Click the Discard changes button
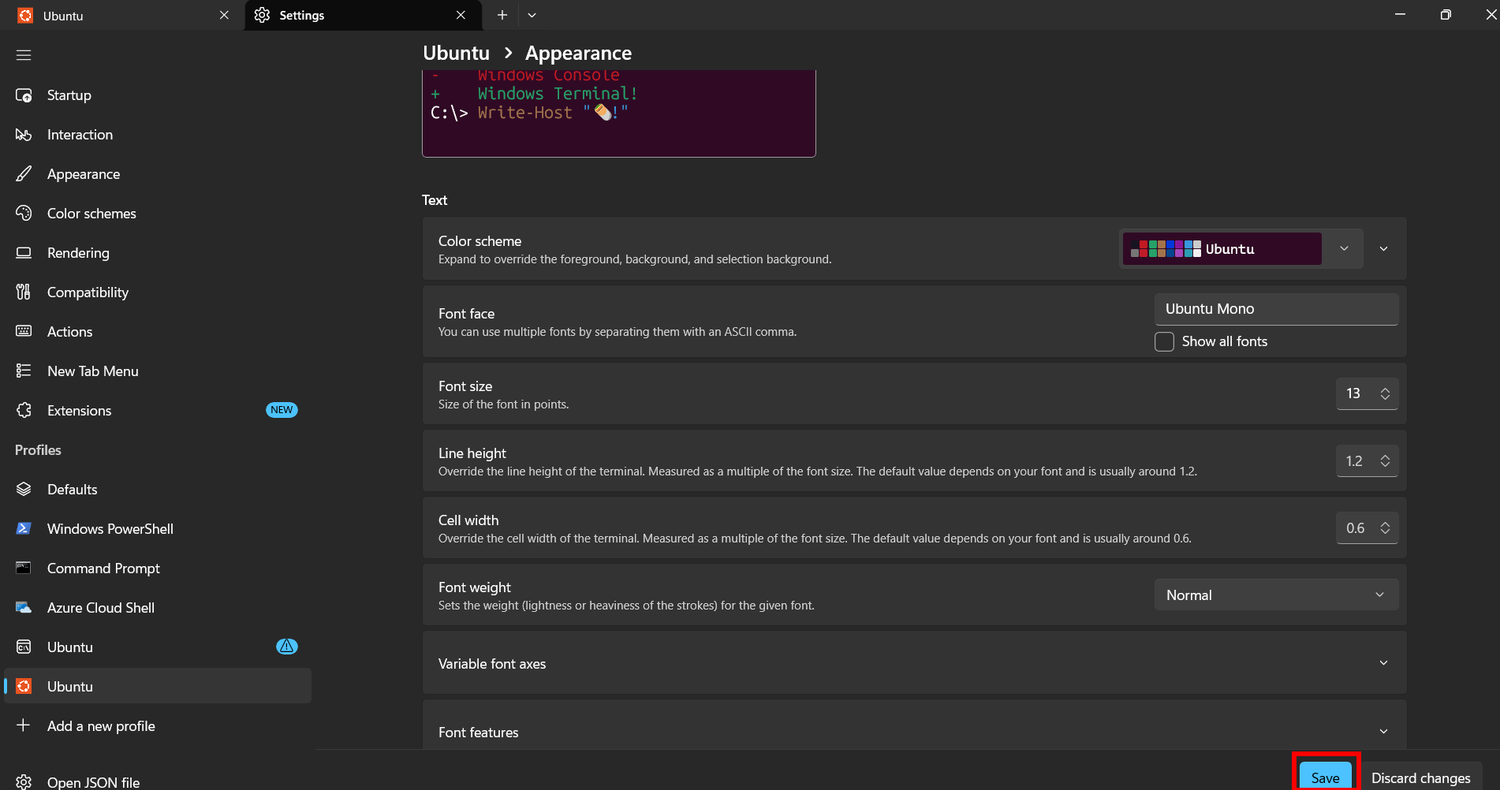Screen dimensions: 1500x790 (1420, 777)
